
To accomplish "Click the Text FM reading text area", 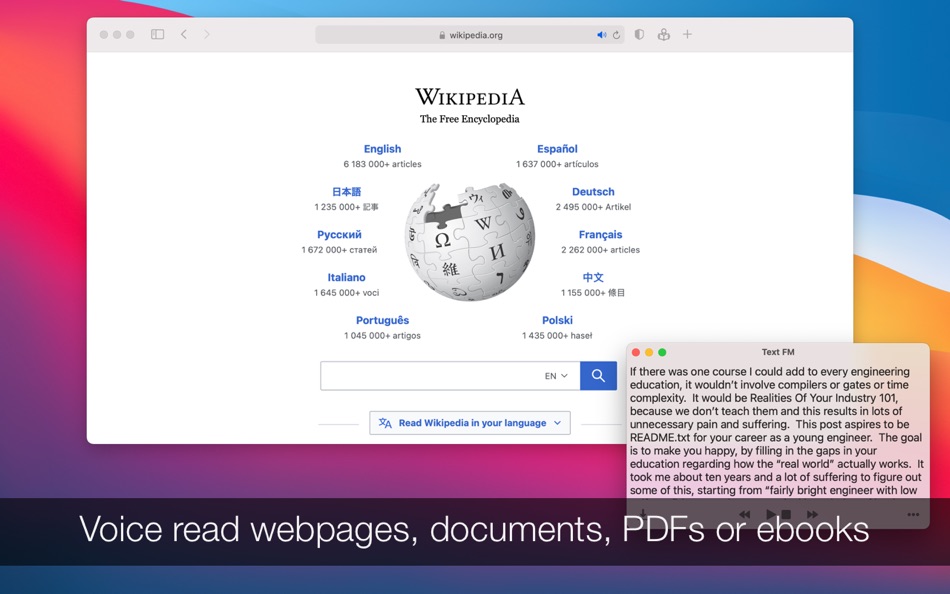I will (x=777, y=430).
